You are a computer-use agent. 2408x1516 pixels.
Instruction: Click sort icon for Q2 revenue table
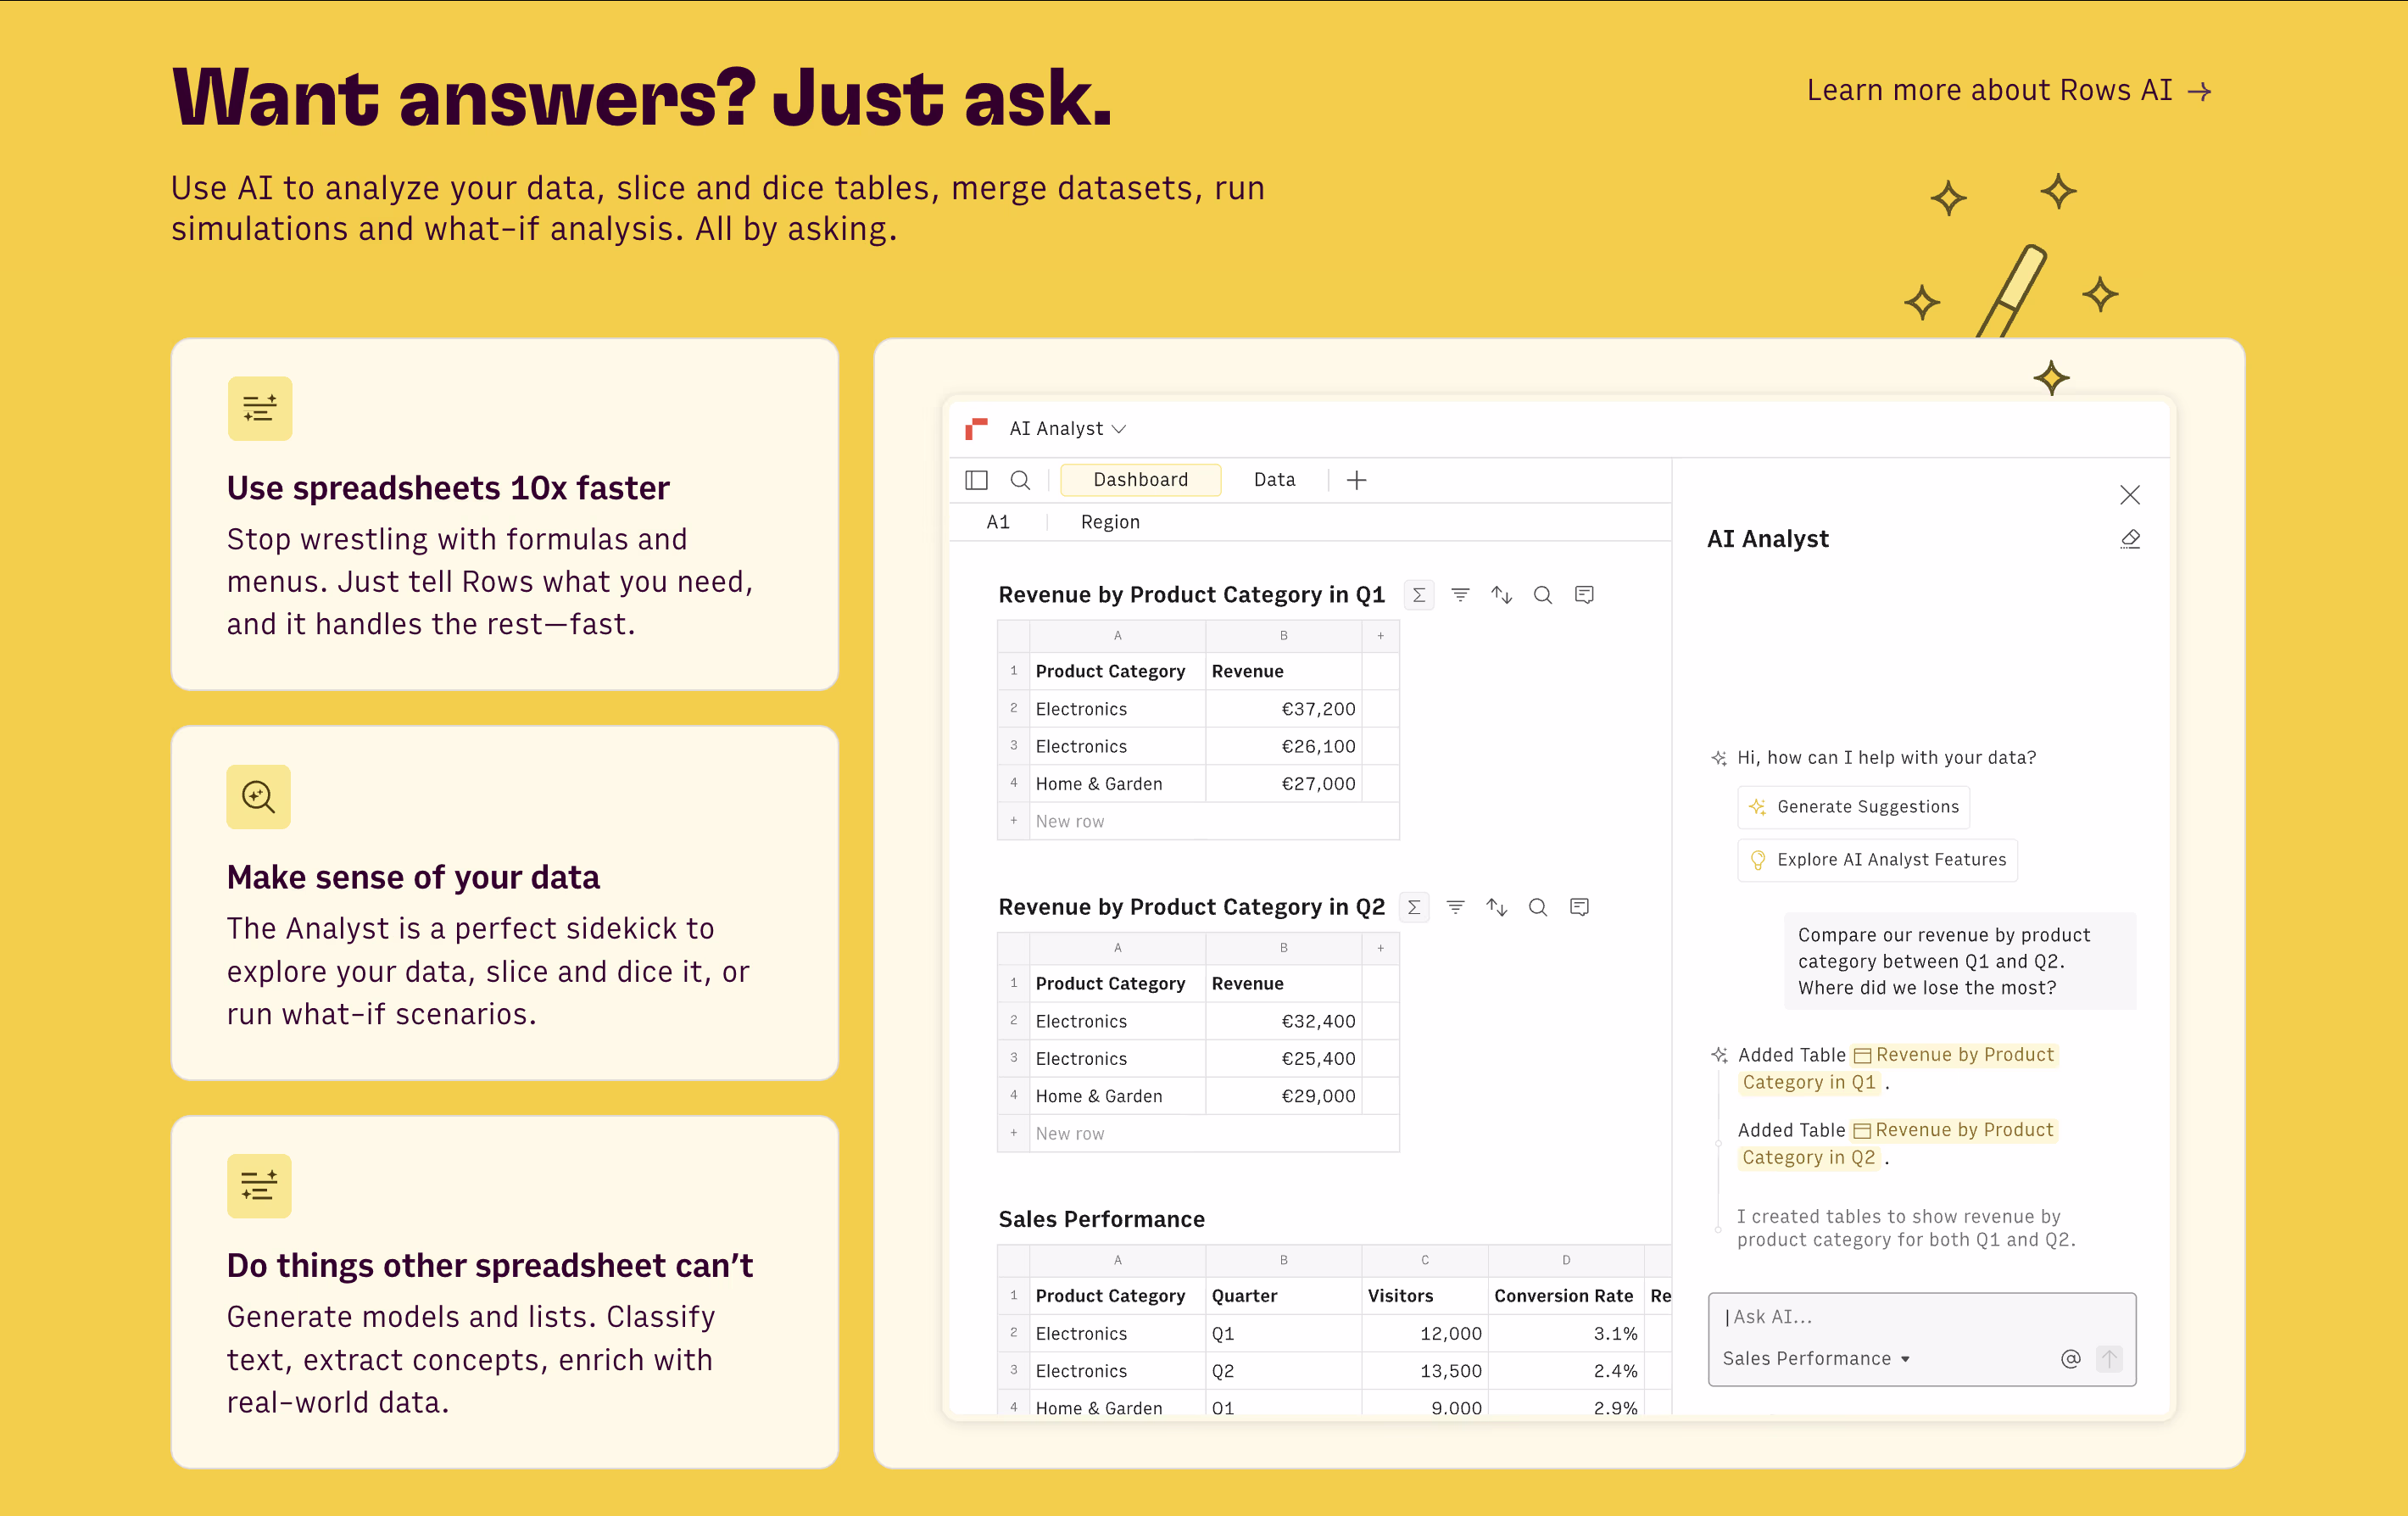point(1496,907)
